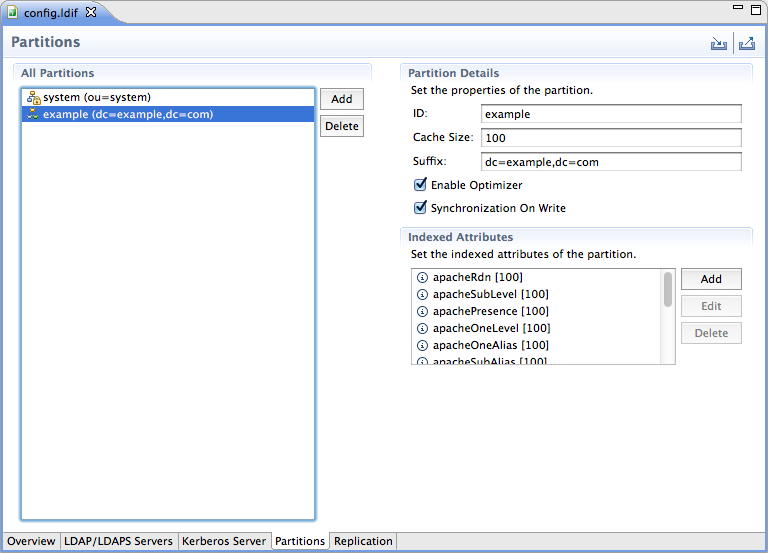Click into the Cache Size field

click(x=611, y=138)
